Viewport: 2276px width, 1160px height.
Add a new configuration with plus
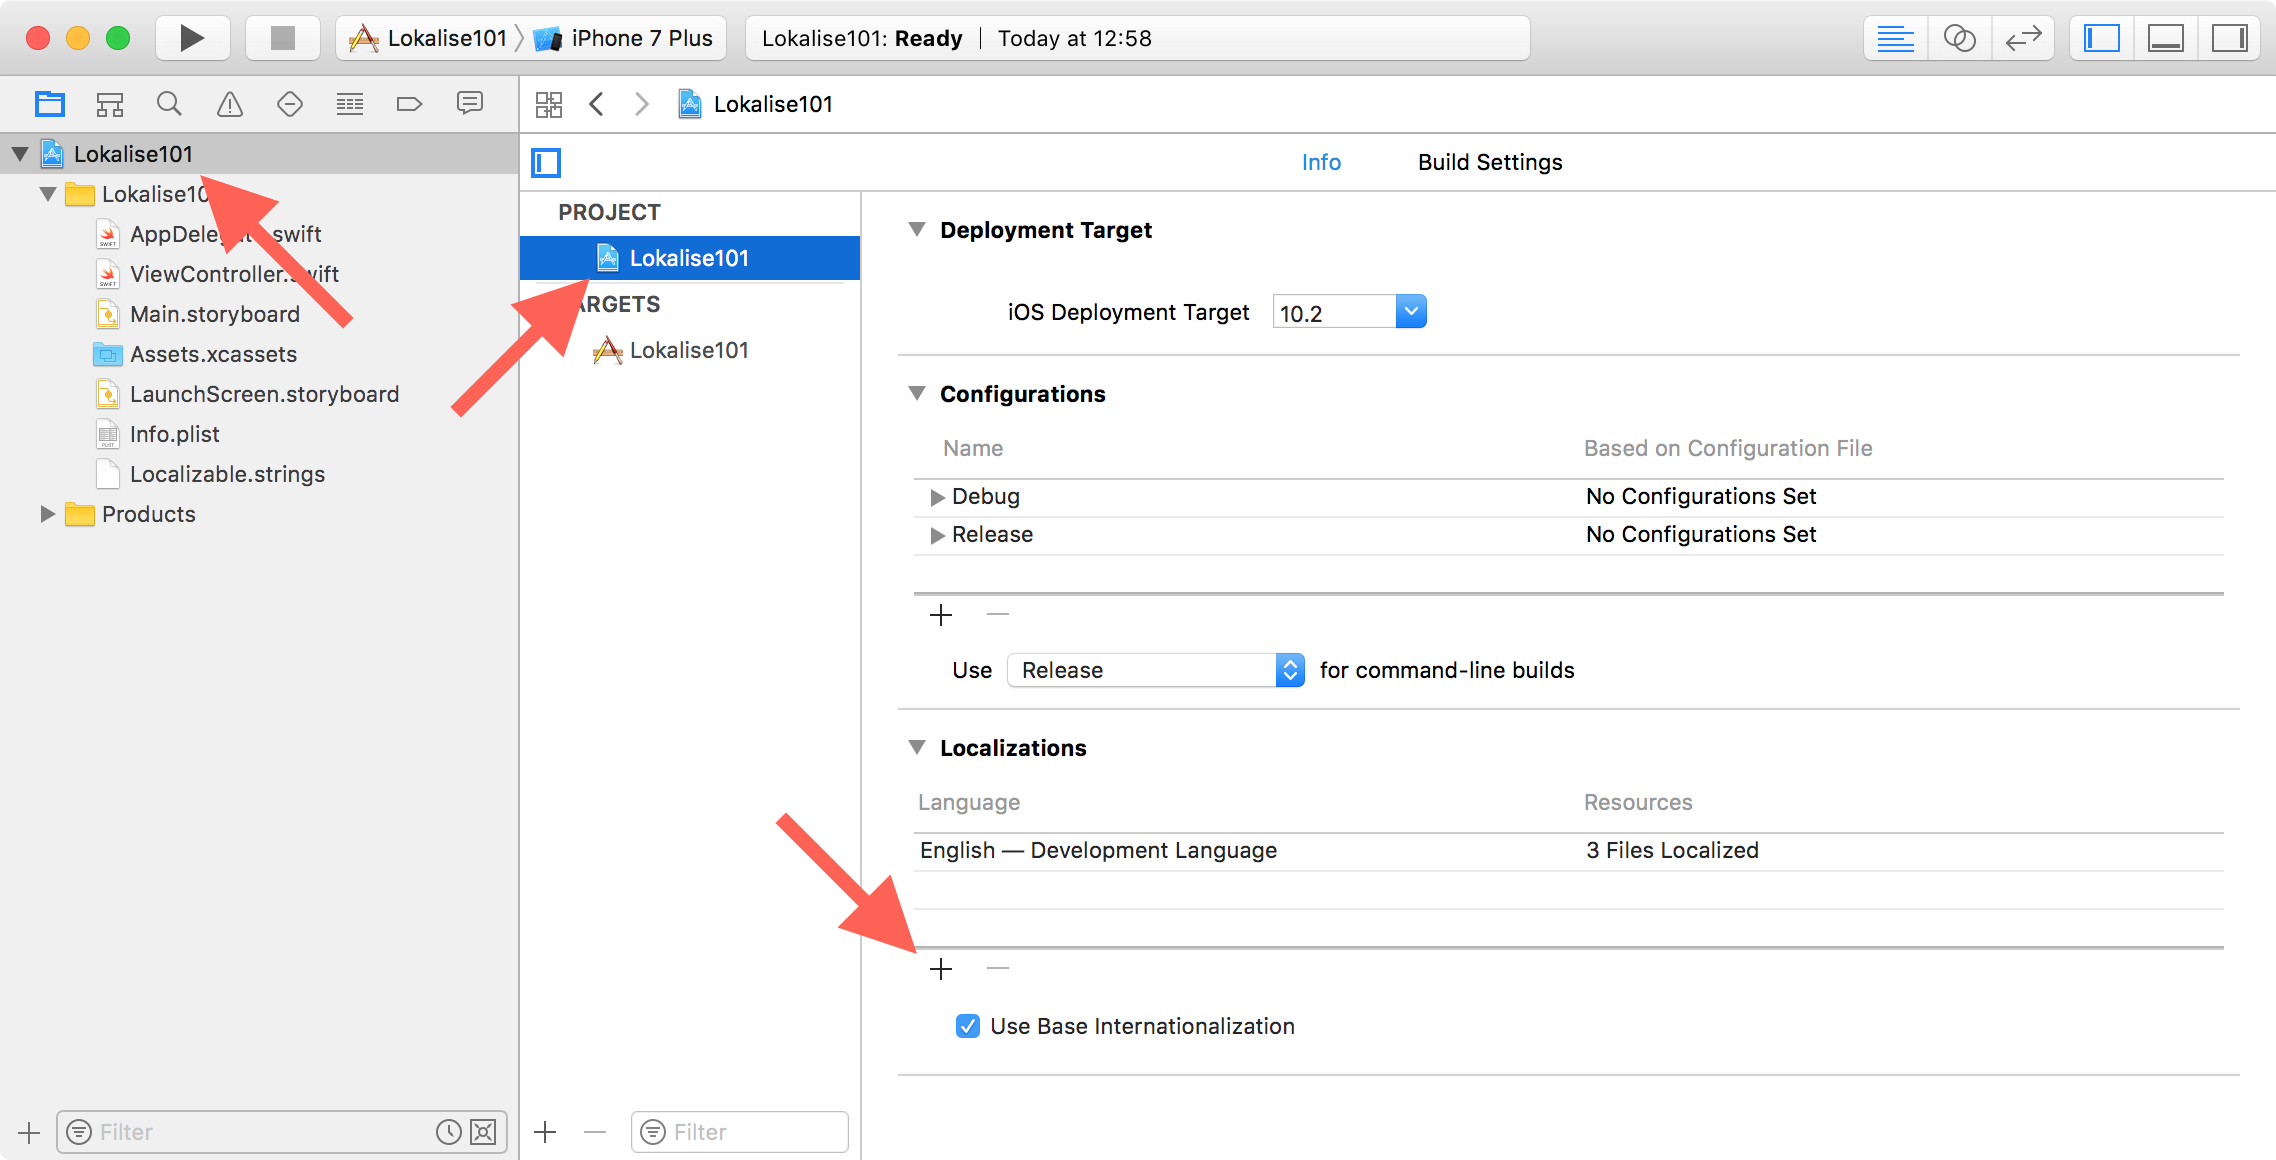click(x=941, y=615)
